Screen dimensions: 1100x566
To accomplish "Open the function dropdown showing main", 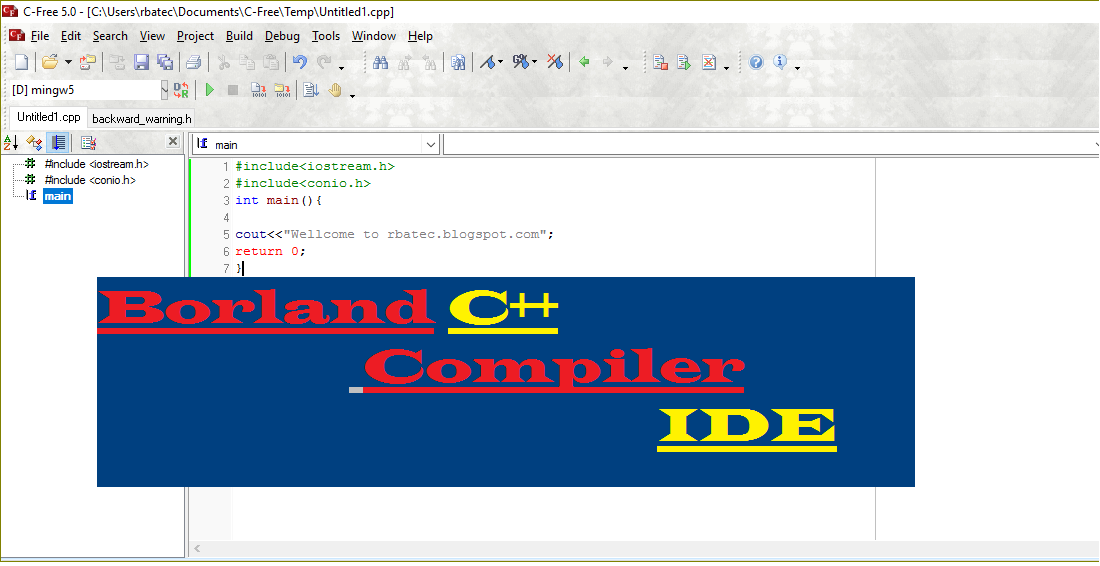I will 316,144.
